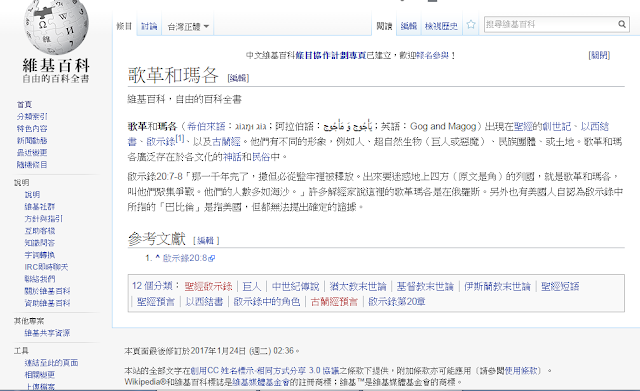The image size is (640, 391).
Task: Open 方針與指引 in the sidebar
Action: (x=44, y=219)
